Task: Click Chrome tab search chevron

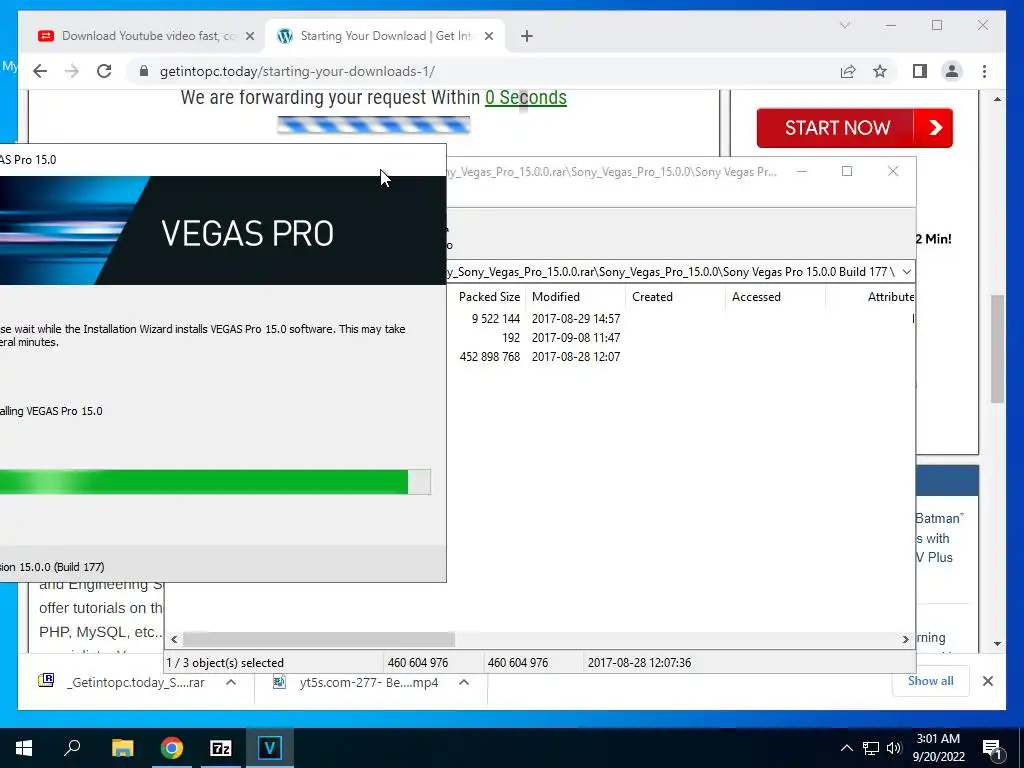Action: point(844,25)
